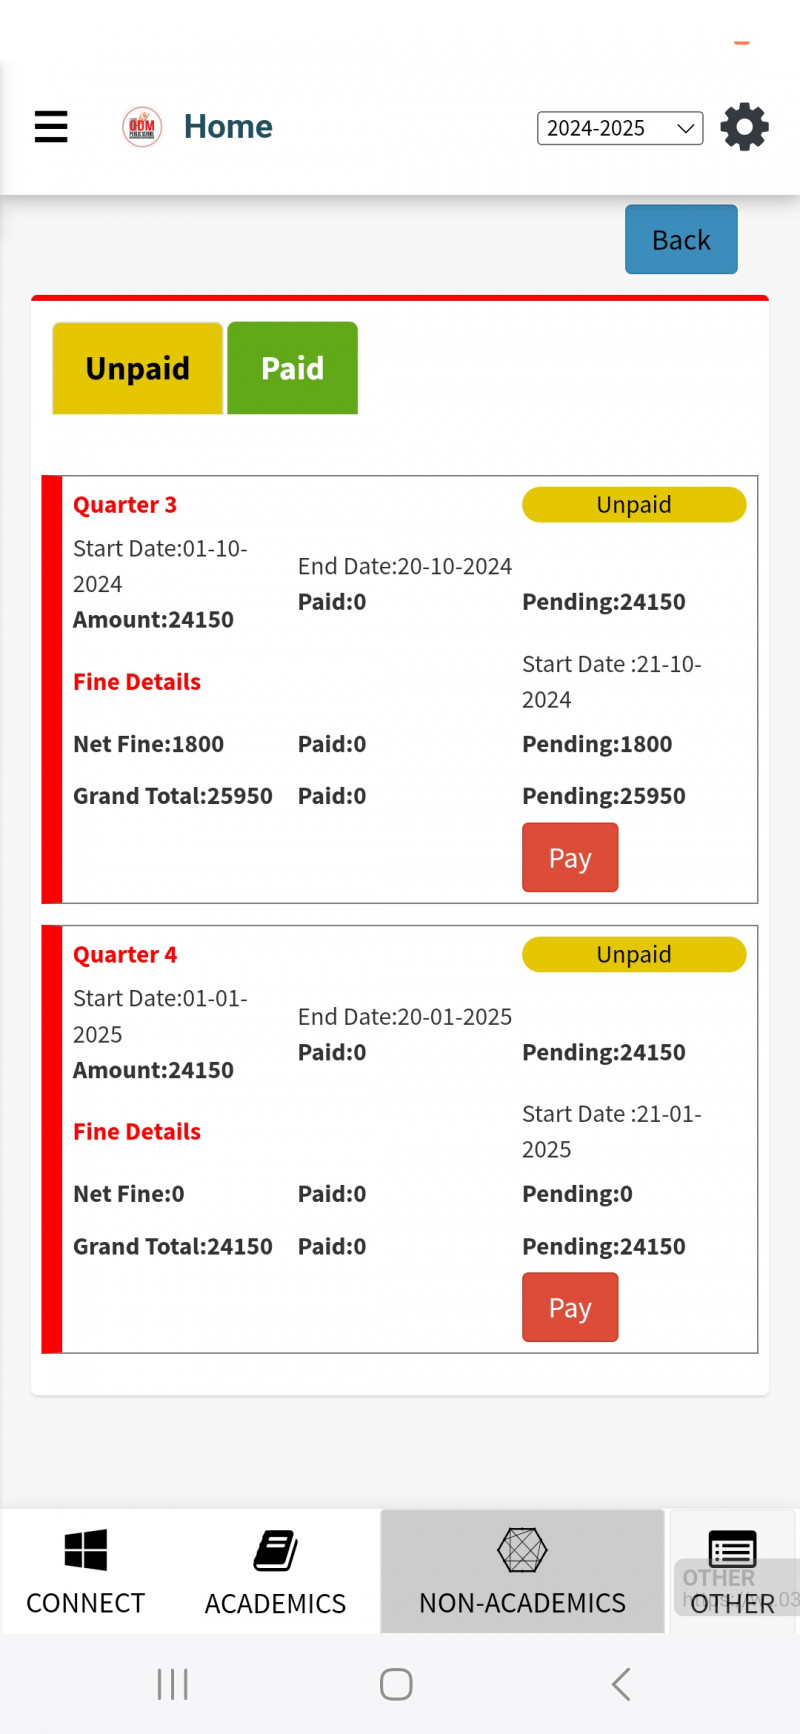Tap the Academics book icon

pos(275,1551)
